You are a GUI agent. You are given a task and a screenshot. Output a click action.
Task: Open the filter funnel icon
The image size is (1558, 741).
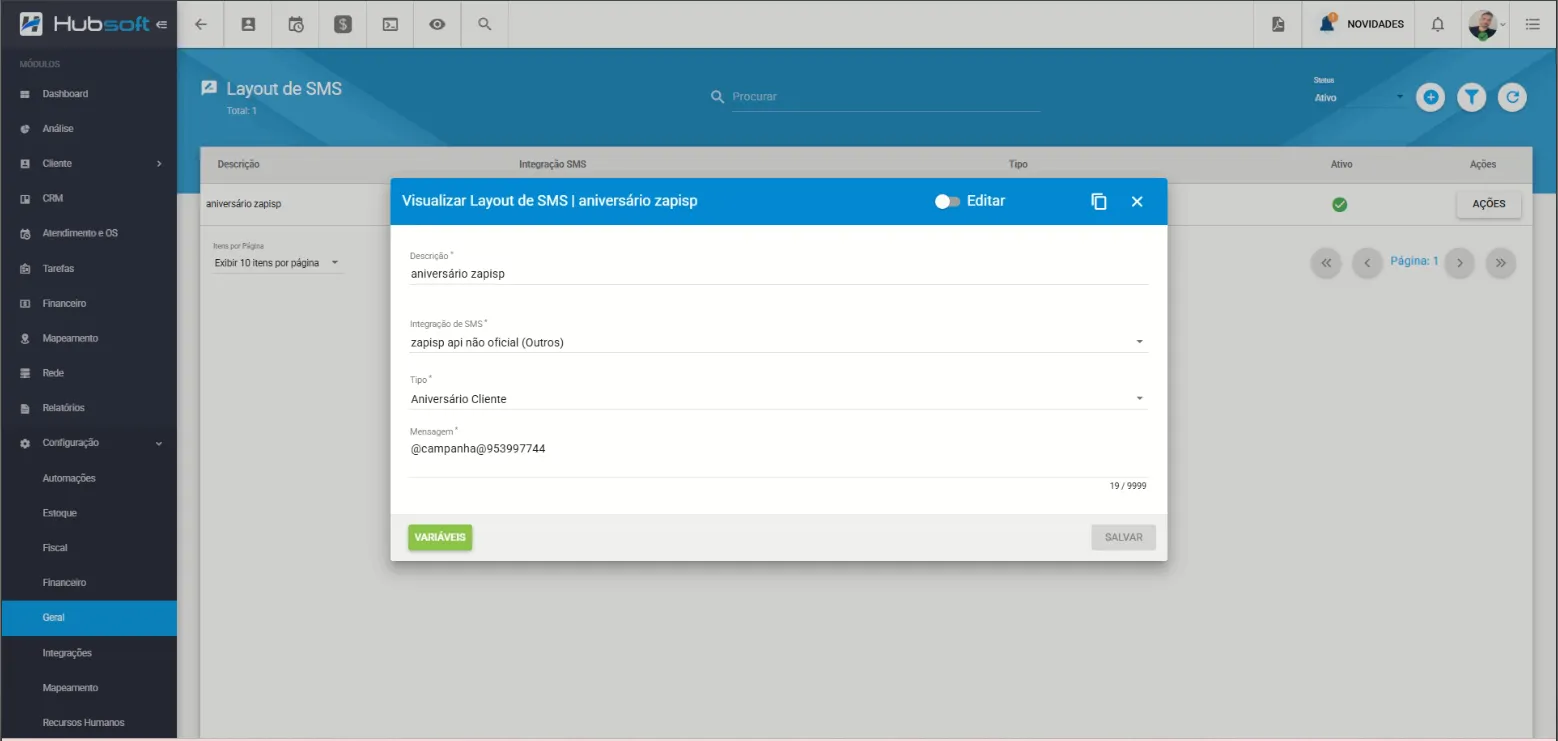click(x=1471, y=97)
